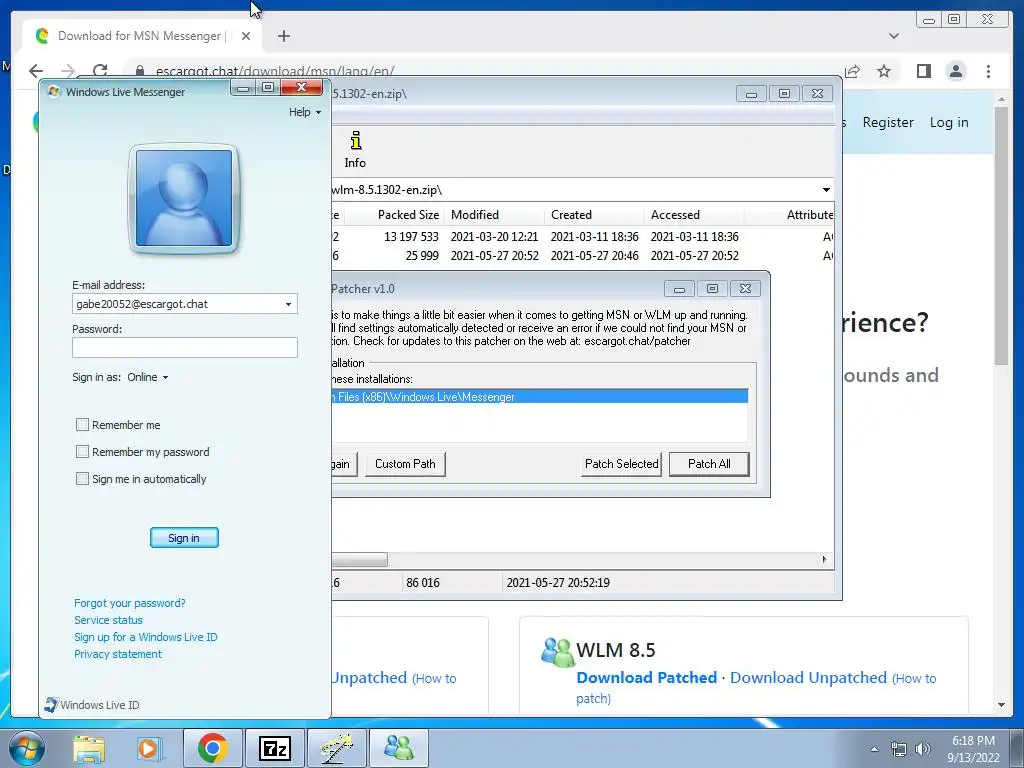Bookmark this page with star icon
This screenshot has height=768, width=1024.
pyautogui.click(x=884, y=71)
